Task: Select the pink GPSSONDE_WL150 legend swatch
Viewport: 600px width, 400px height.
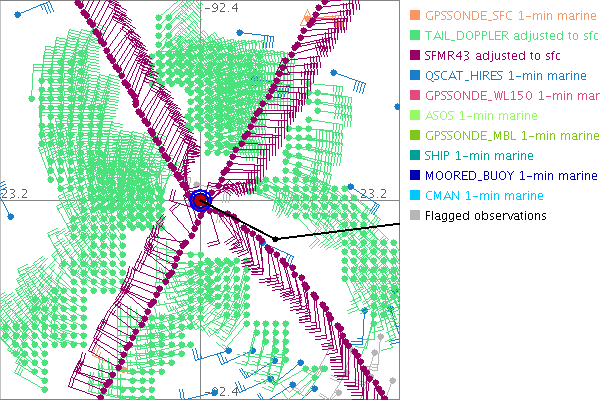Action: 412,95
